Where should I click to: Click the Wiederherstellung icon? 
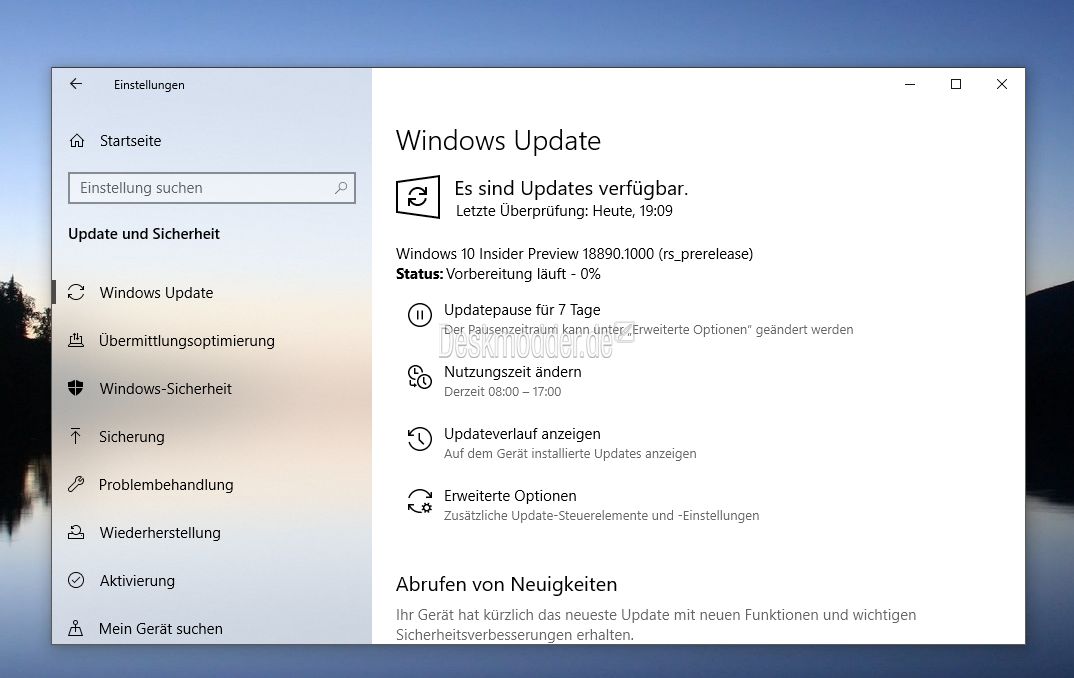coord(76,532)
